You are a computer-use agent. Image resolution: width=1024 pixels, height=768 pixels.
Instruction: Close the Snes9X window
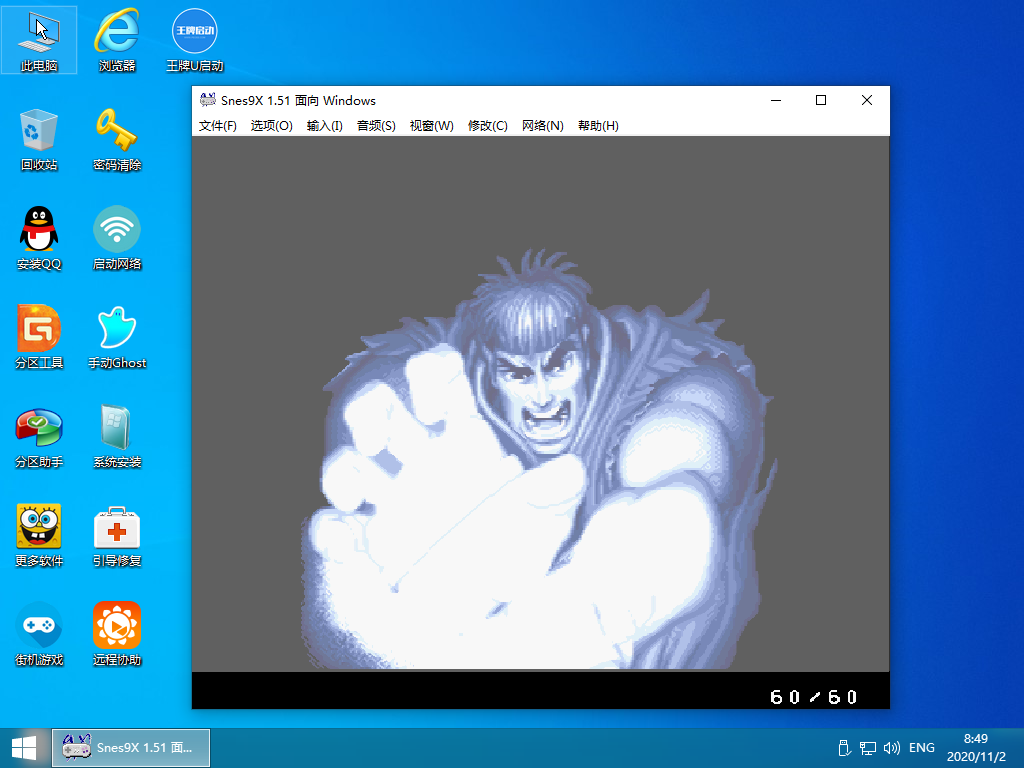click(x=867, y=100)
